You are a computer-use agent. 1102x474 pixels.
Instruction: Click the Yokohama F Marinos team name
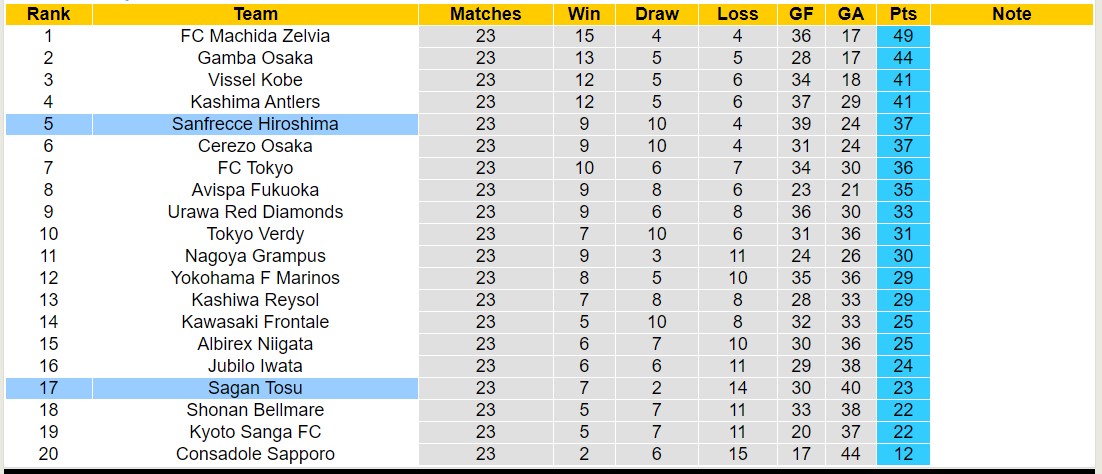pyautogui.click(x=255, y=278)
